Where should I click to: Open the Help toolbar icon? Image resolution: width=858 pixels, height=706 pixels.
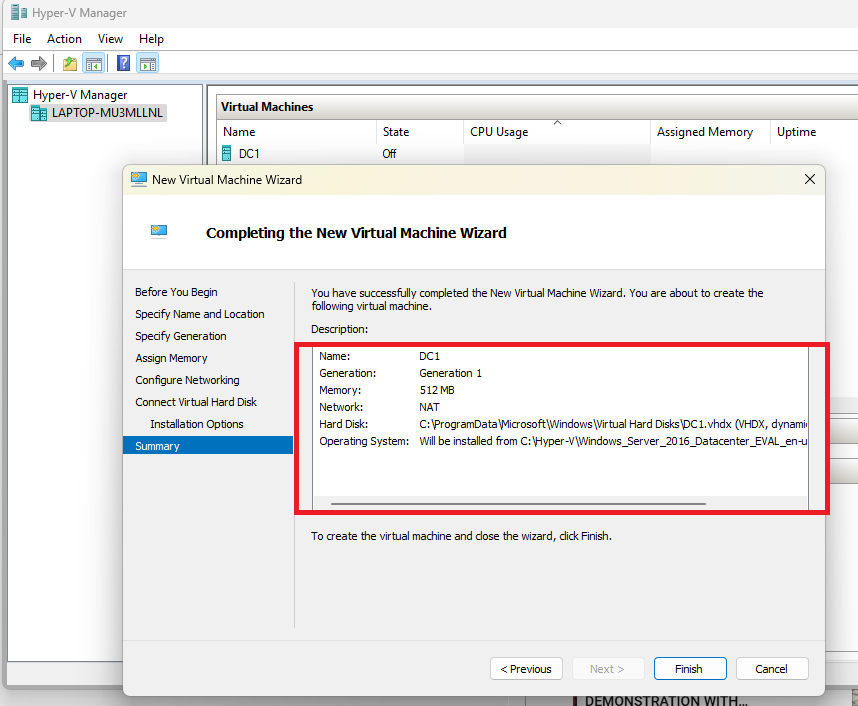tap(124, 63)
